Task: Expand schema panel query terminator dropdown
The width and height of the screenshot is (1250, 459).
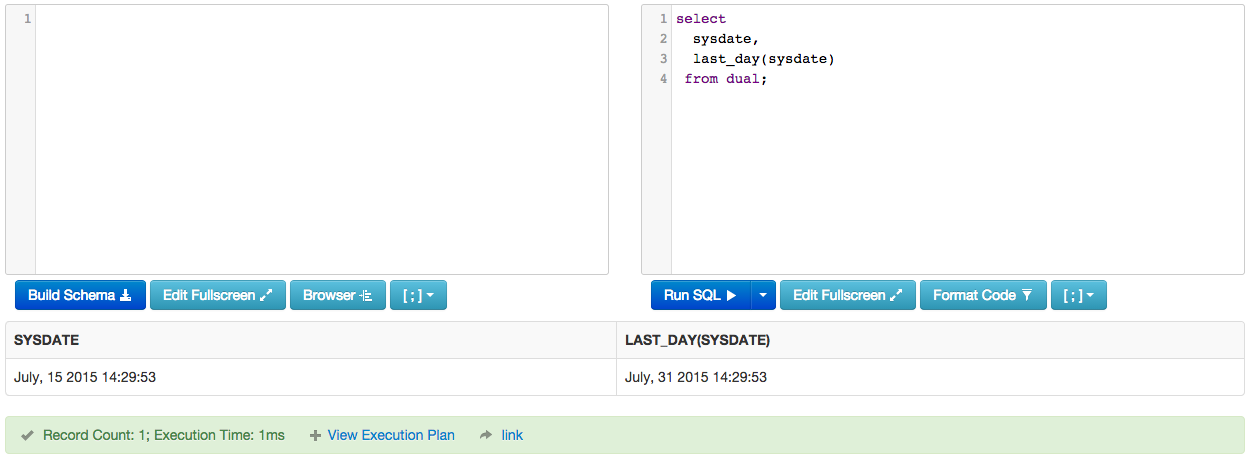Action: 418,295
